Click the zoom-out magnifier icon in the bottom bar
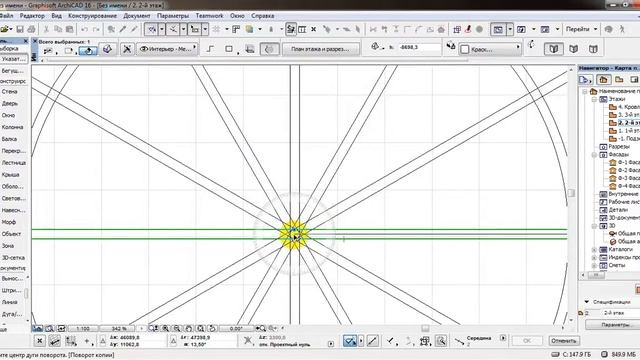This screenshot has width=640, height=360. [x=177, y=328]
